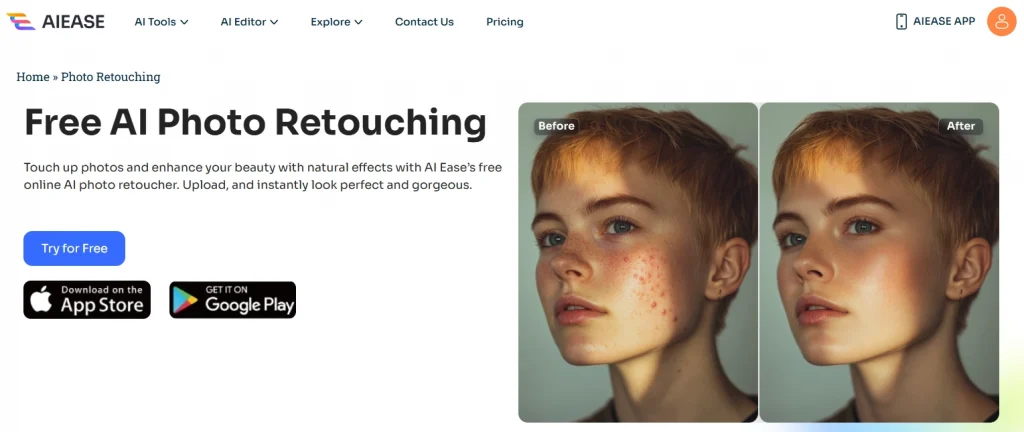Viewport: 1024px width, 432px height.
Task: Click the phone icon beside AIEASE APP
Action: pyautogui.click(x=901, y=21)
